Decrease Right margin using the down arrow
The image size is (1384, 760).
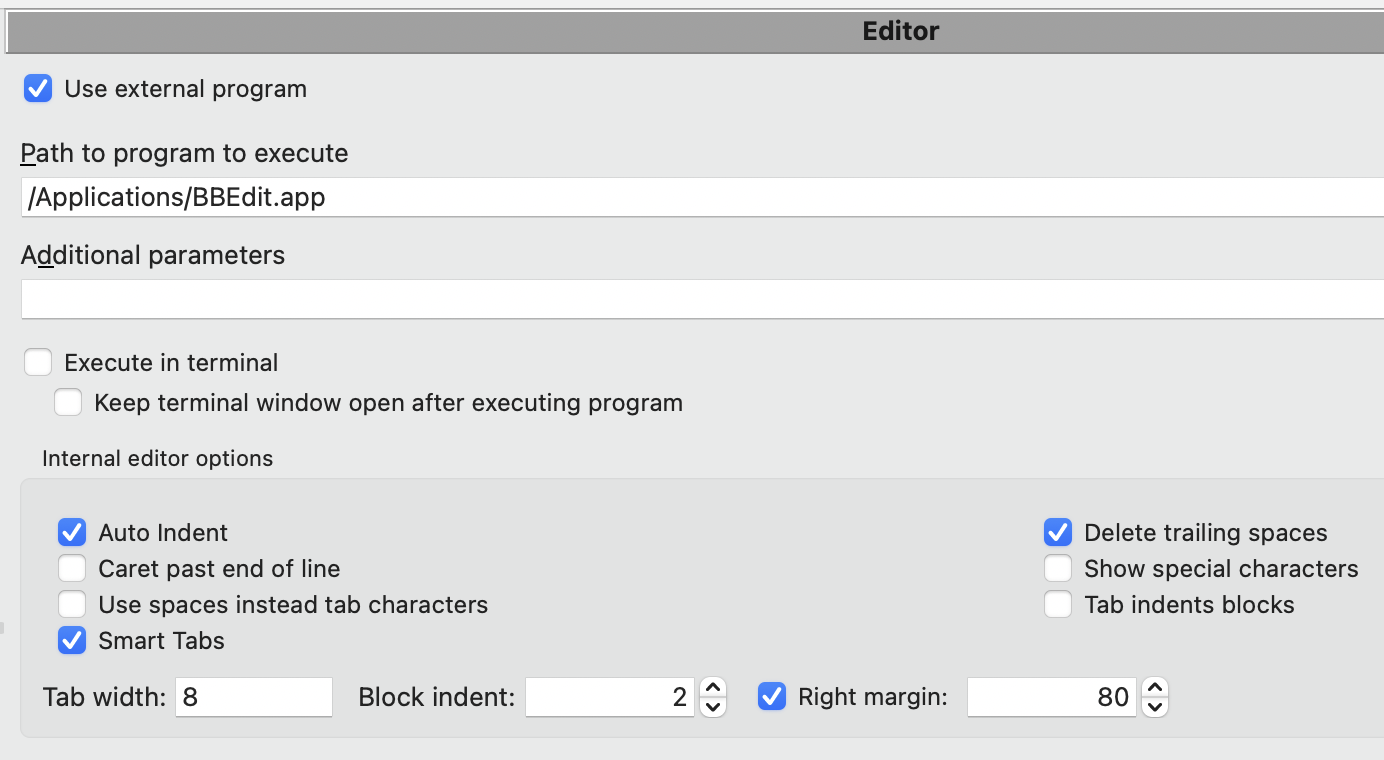[x=1154, y=704]
